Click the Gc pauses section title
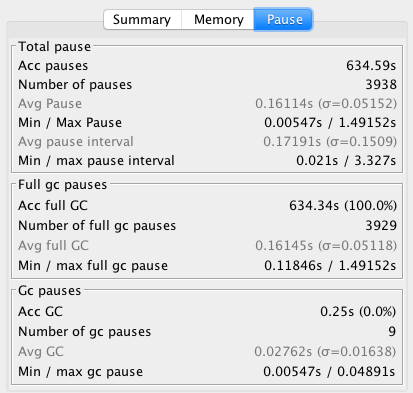 point(49,291)
